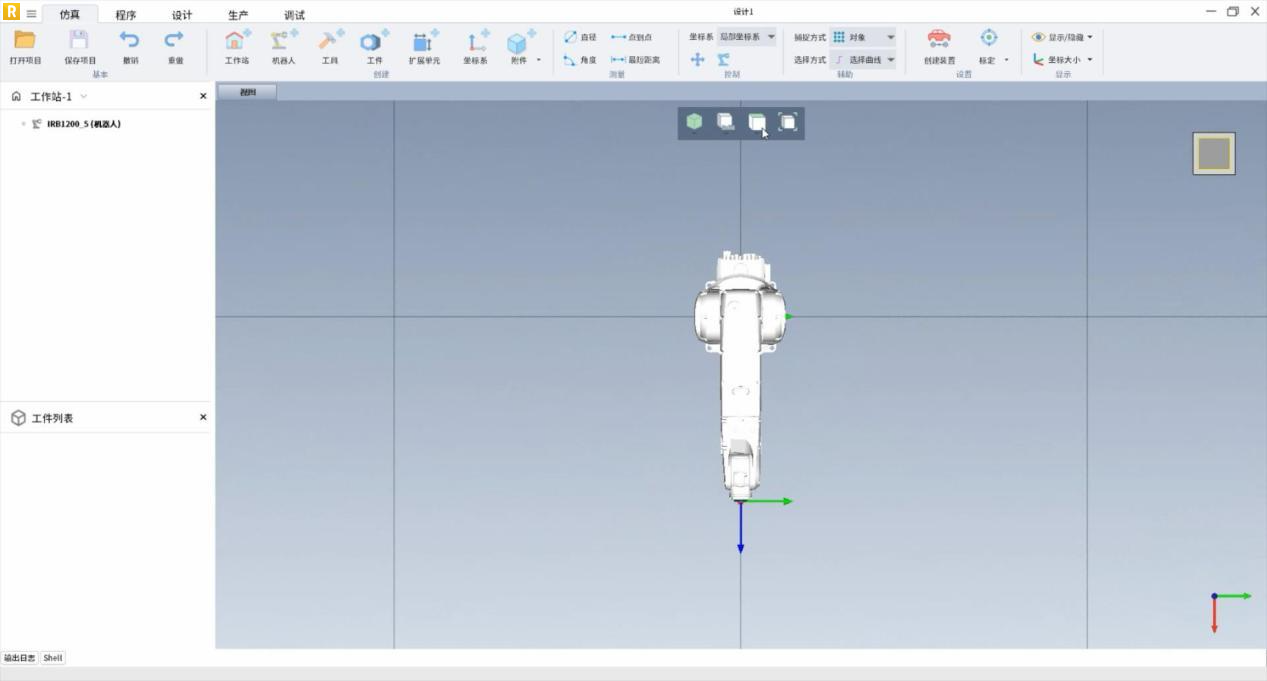Select the 直径 diameter measure tool

580,37
